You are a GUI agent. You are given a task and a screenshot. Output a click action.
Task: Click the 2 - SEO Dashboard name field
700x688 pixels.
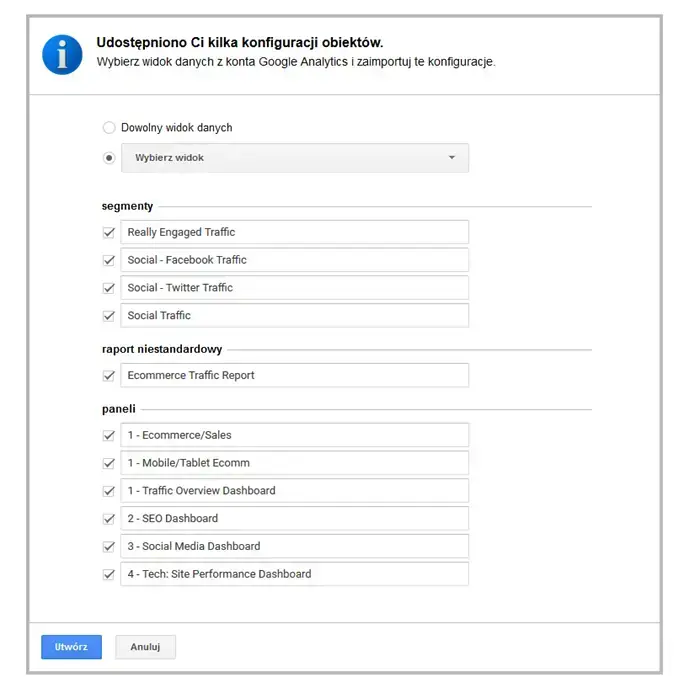pos(295,519)
